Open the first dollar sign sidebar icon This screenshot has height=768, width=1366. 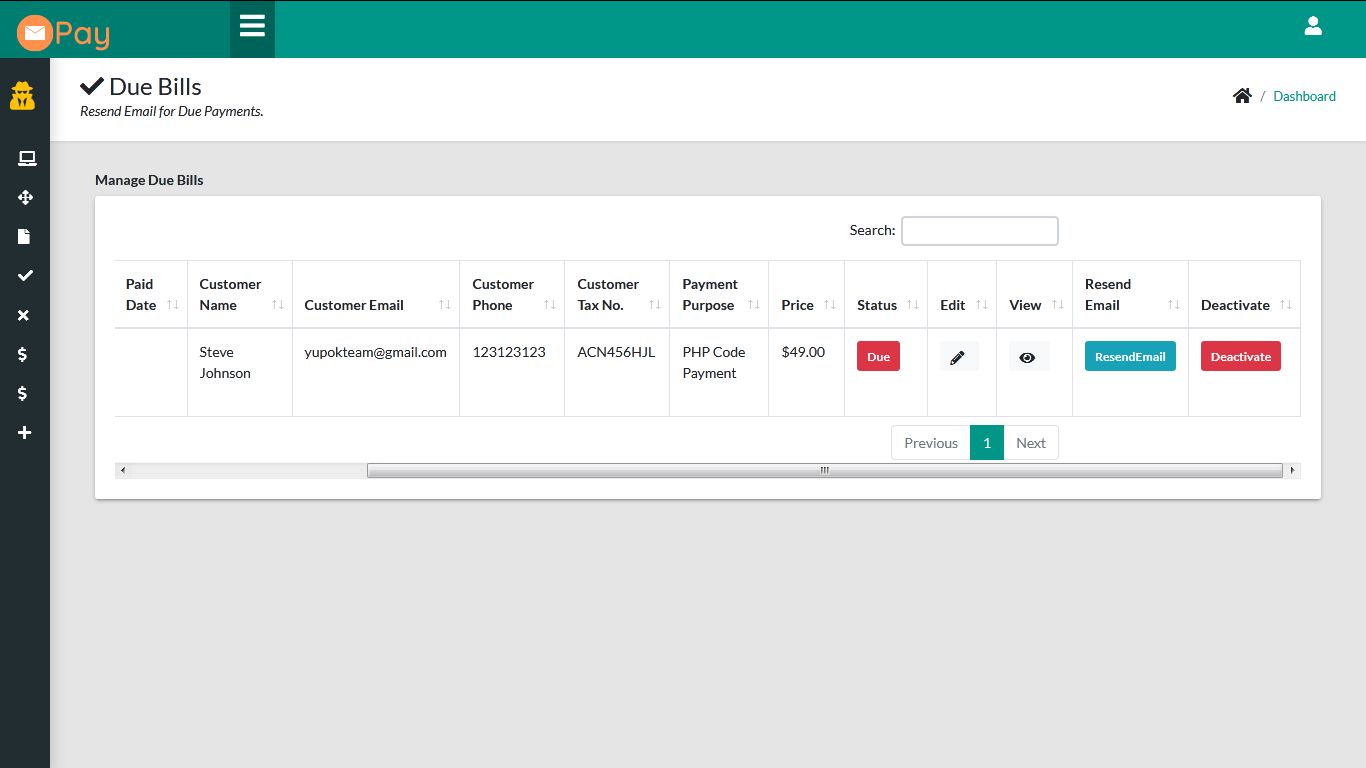[26, 354]
